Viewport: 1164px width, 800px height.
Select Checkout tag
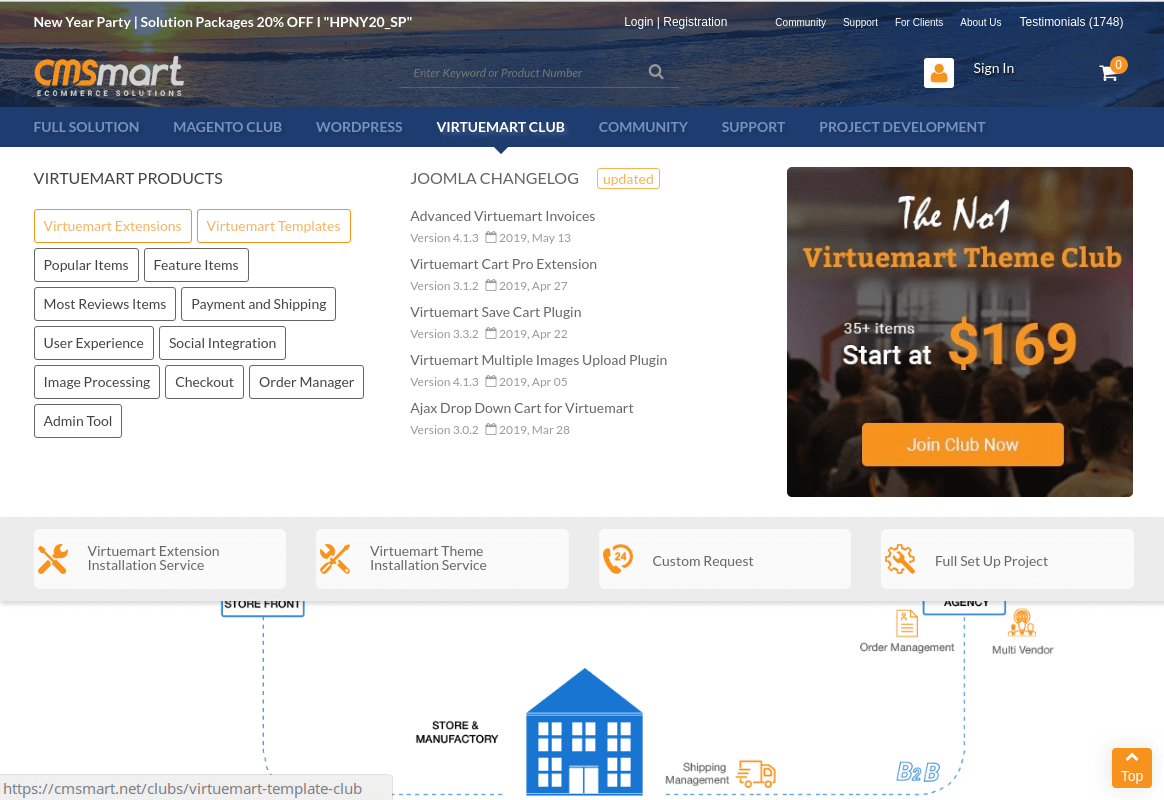(x=204, y=382)
